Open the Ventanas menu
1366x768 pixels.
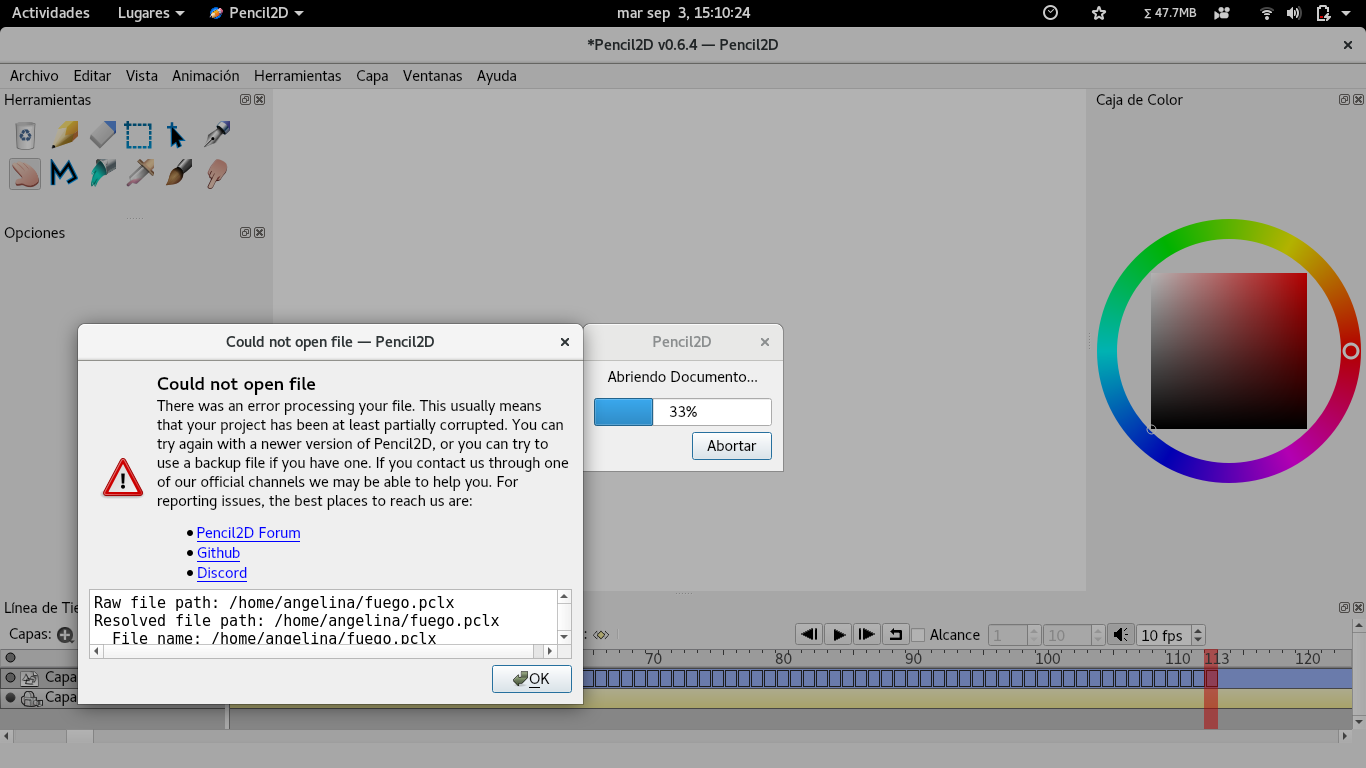432,76
